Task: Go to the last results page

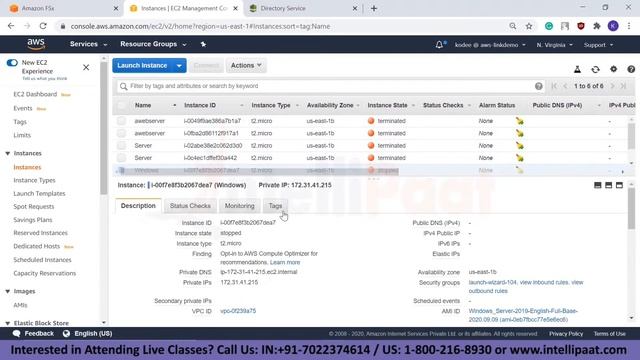Action: point(624,86)
